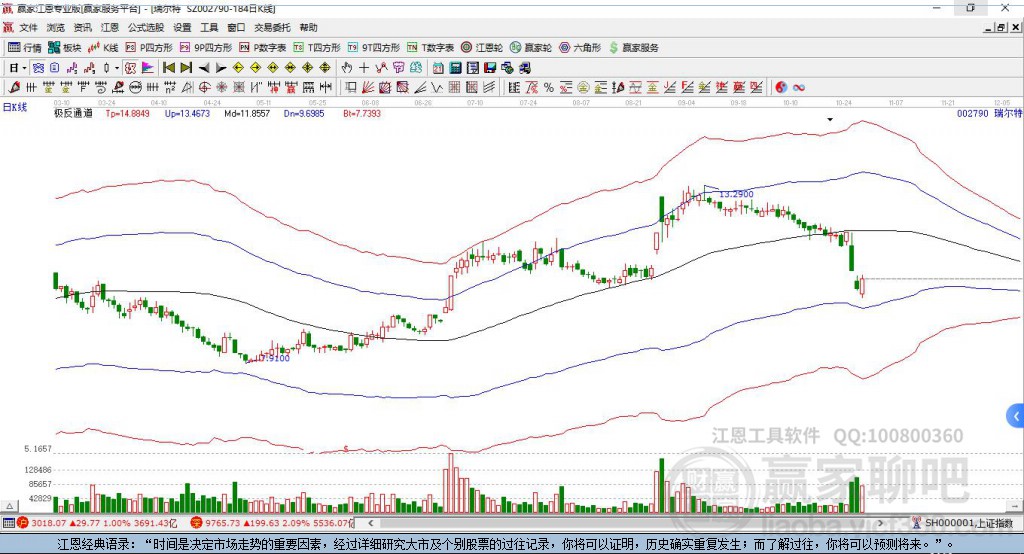Open the 设置 menu

pos(182,27)
